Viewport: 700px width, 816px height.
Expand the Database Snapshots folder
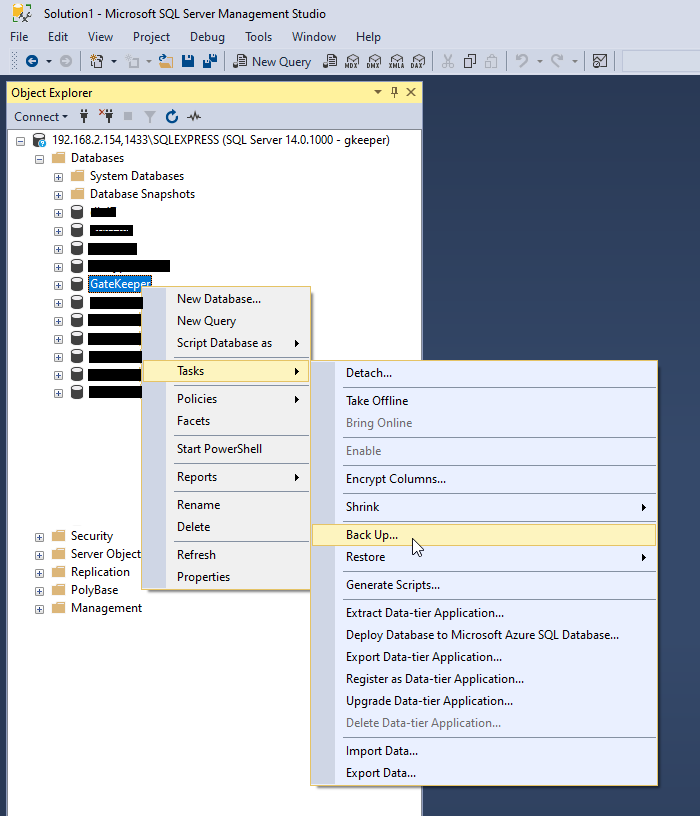(x=58, y=195)
